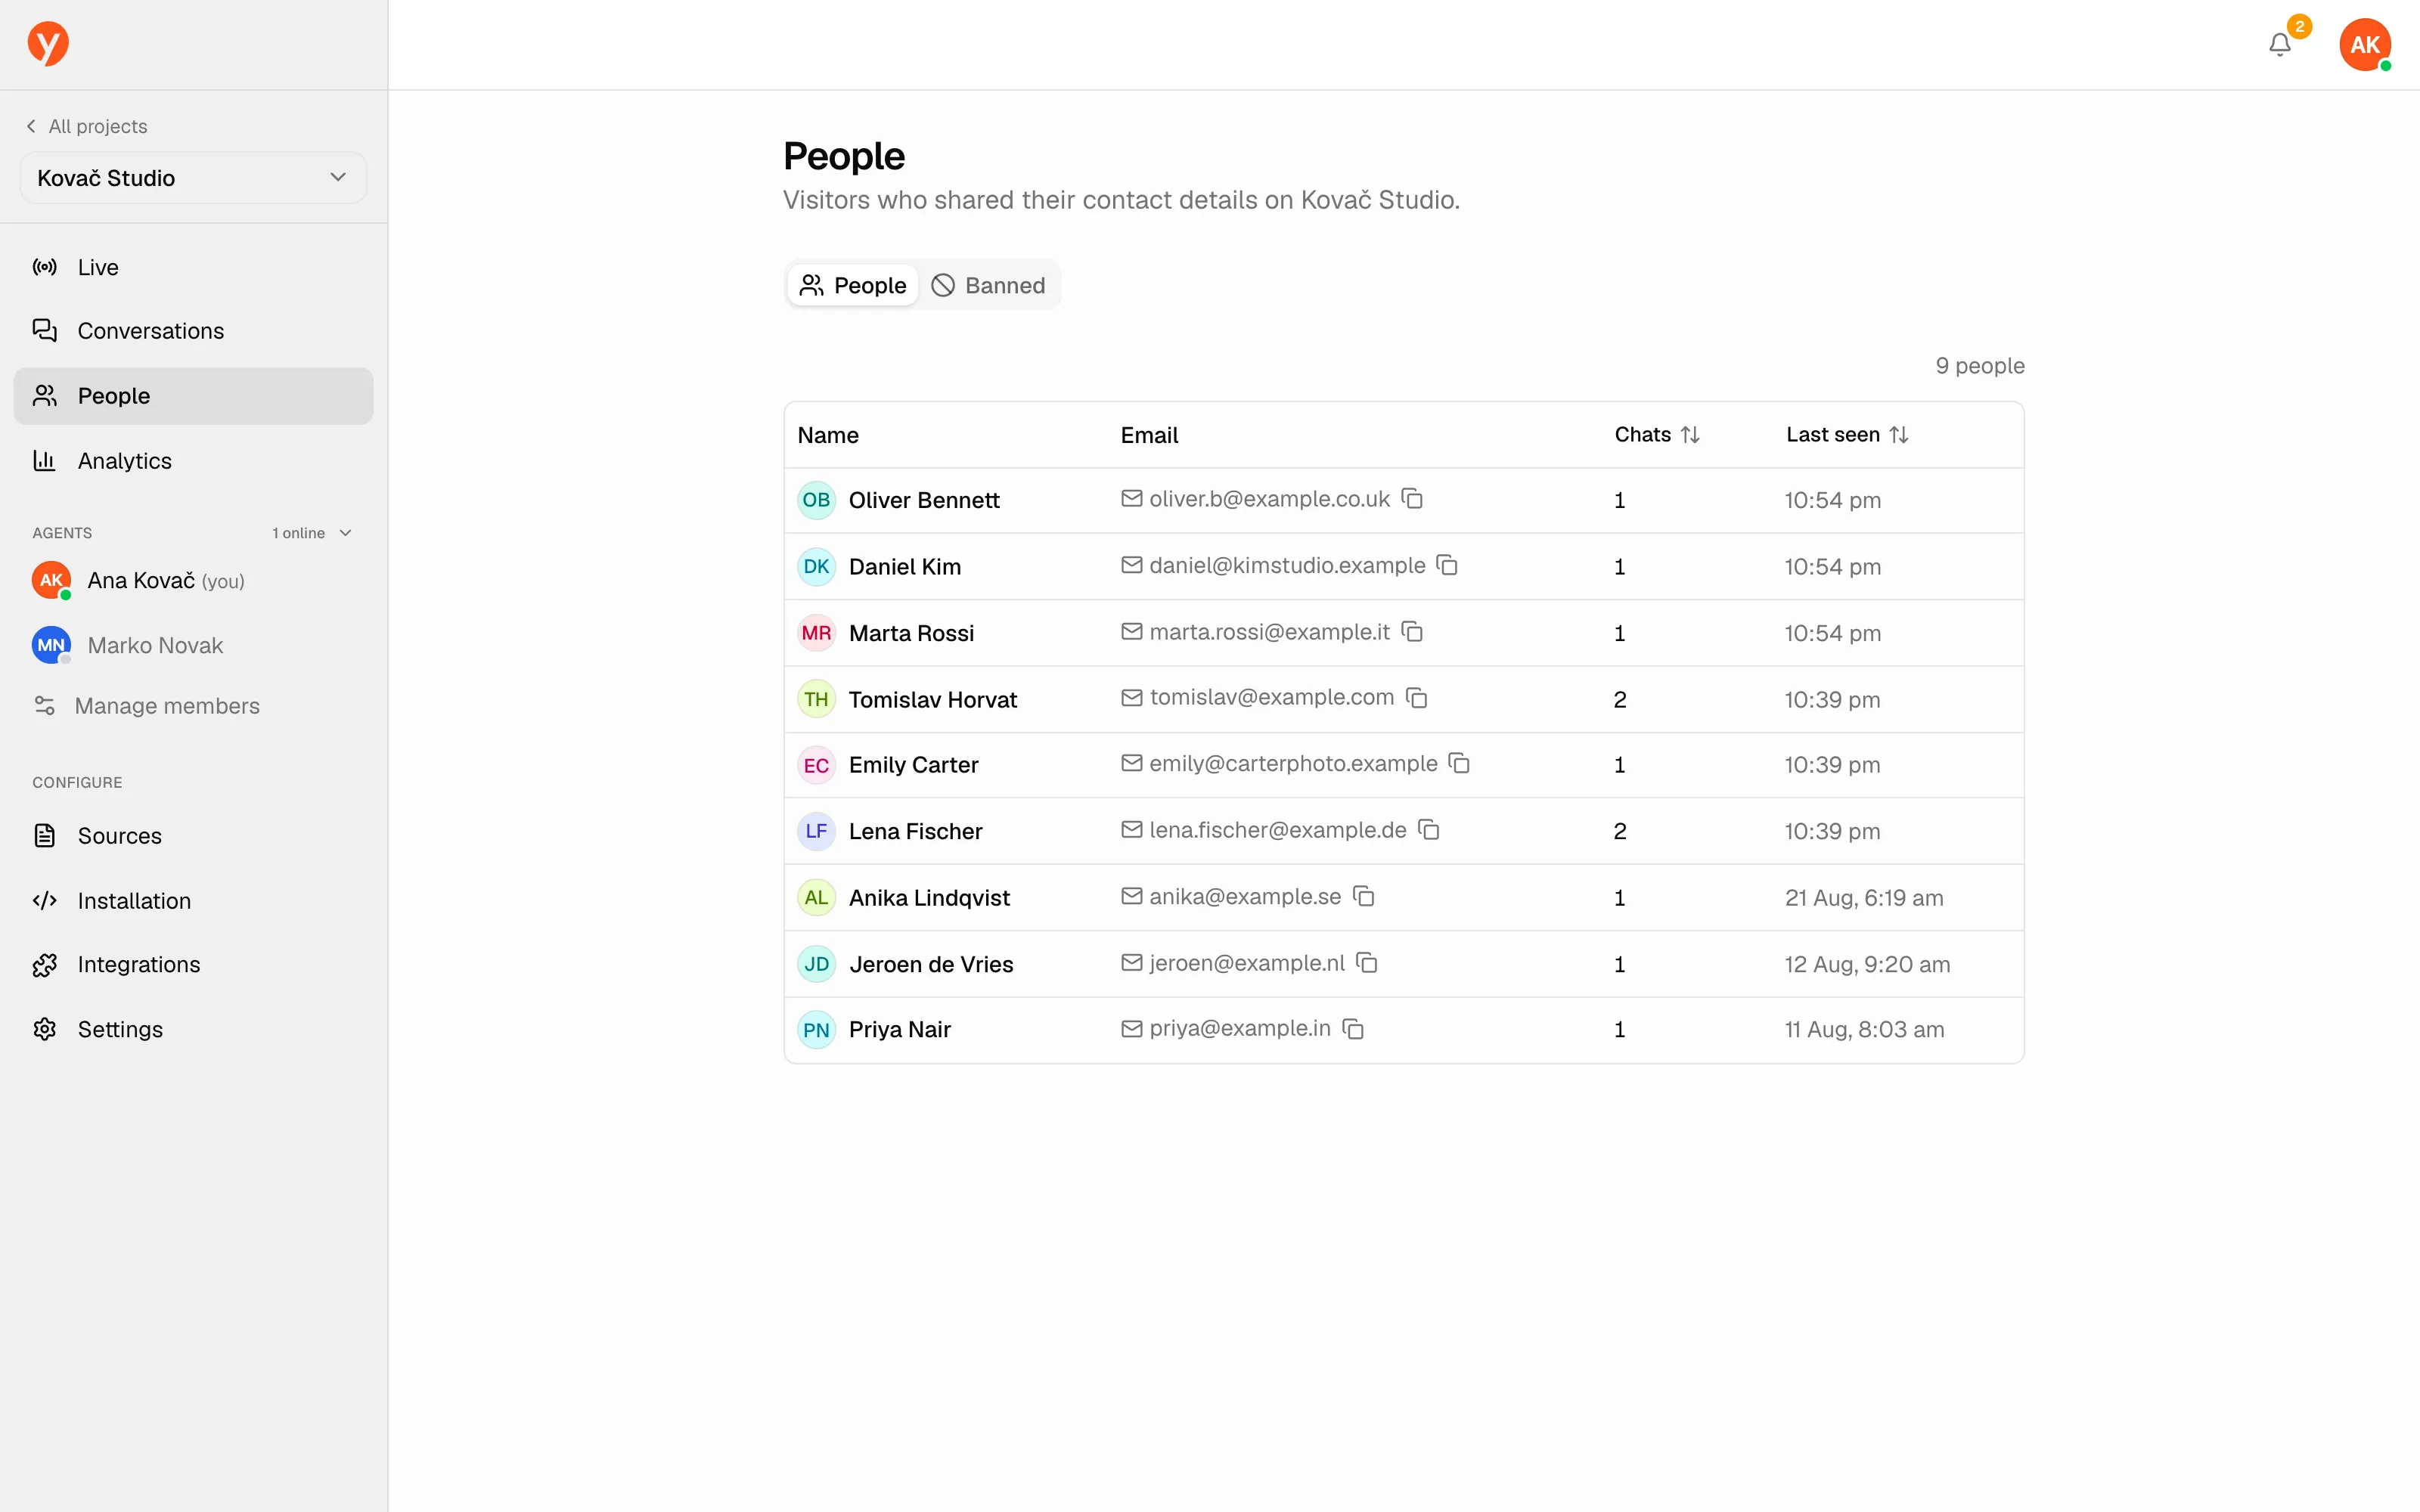Image resolution: width=2420 pixels, height=1512 pixels.
Task: Sort the table by Last seen column
Action: point(1847,435)
